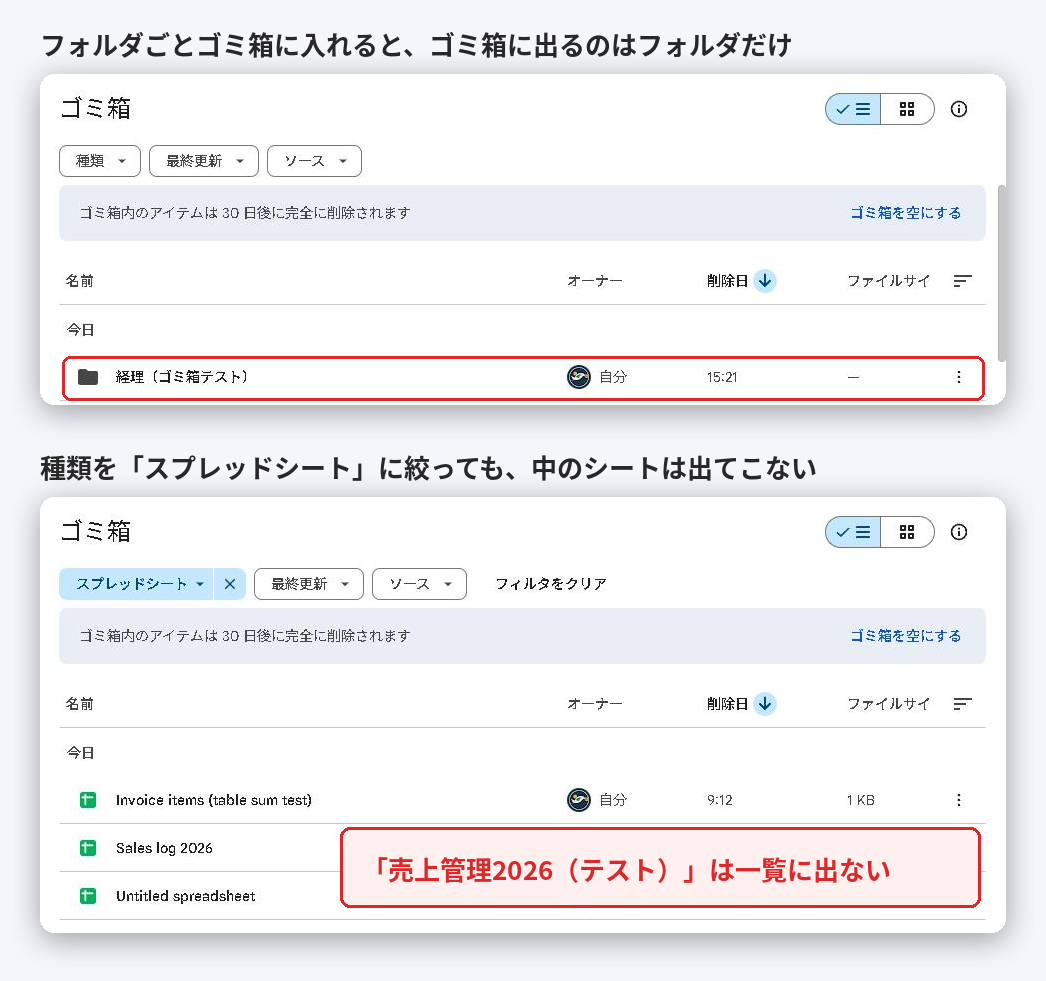1046x981 pixels.
Task: Open ソース filter dropdown in lower panel
Action: pos(419,584)
